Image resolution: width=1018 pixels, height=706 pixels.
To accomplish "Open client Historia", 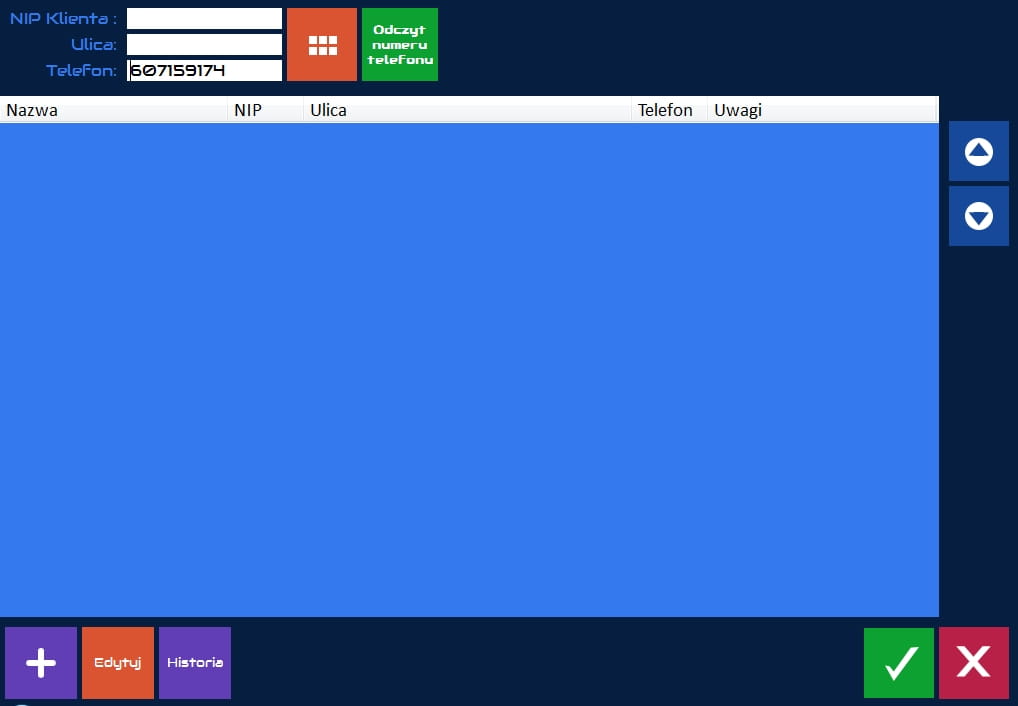I will point(195,662).
